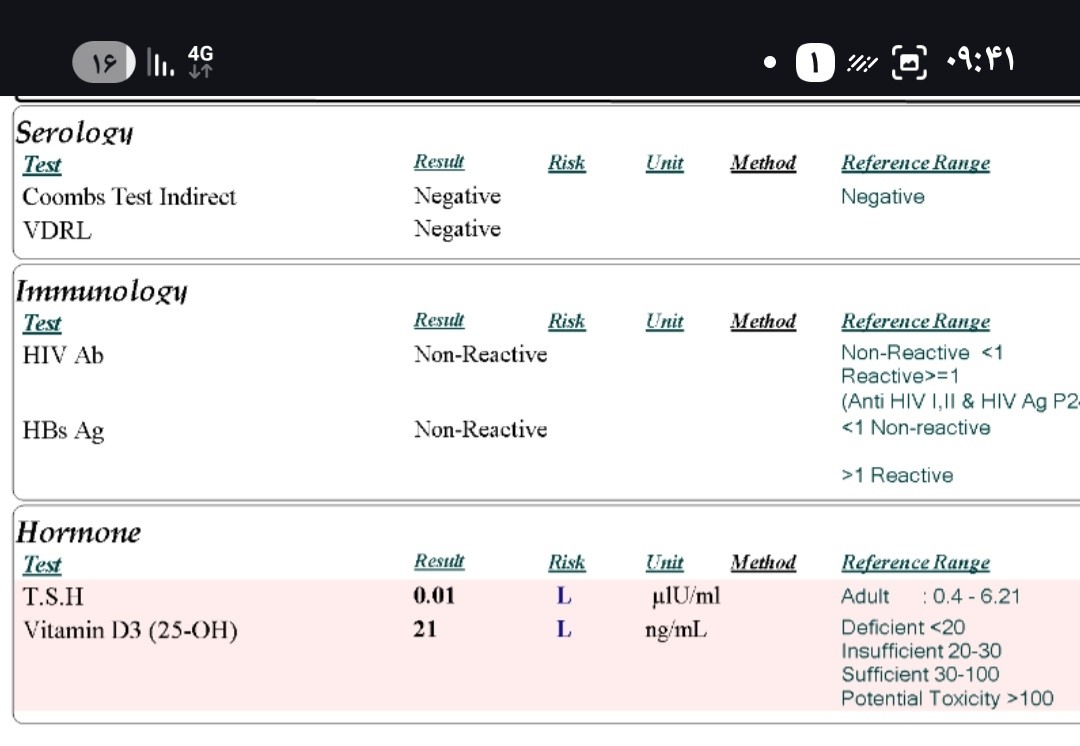Click the Method header in Immunology table
This screenshot has width=1080, height=746.
point(763,321)
